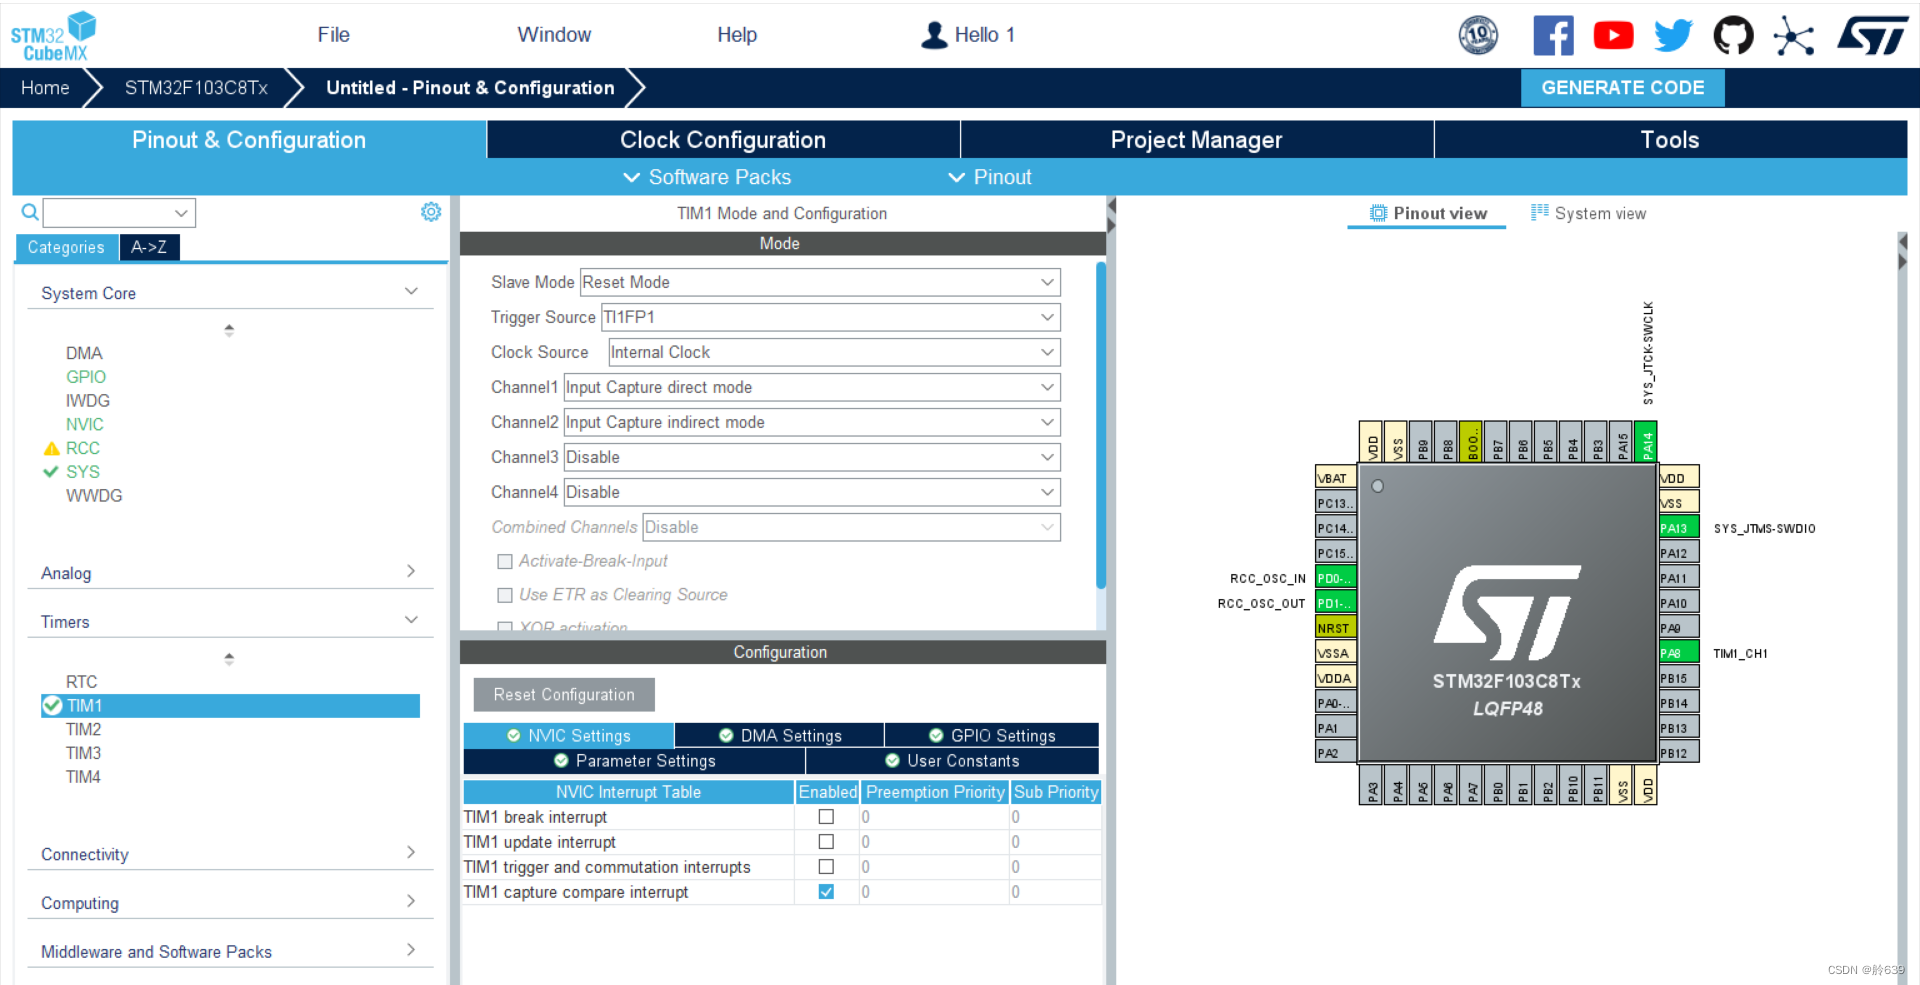The width and height of the screenshot is (1920, 985).
Task: Select the NRST pin on the chip
Action: (x=1335, y=628)
